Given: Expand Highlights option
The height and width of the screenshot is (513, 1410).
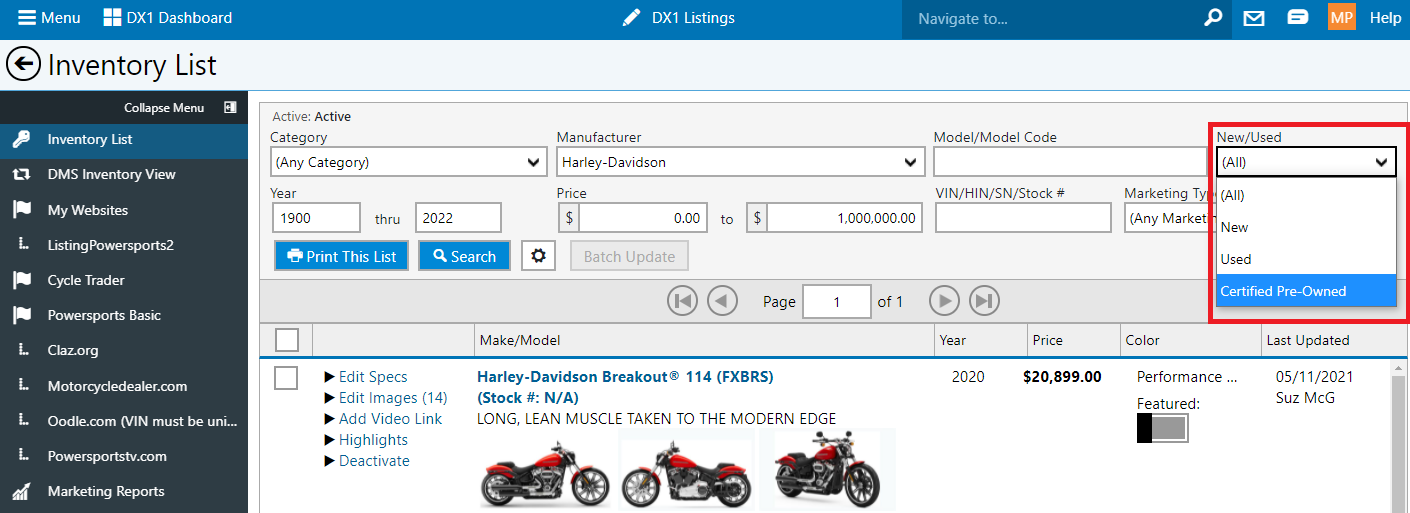Looking at the screenshot, I should coord(366,440).
